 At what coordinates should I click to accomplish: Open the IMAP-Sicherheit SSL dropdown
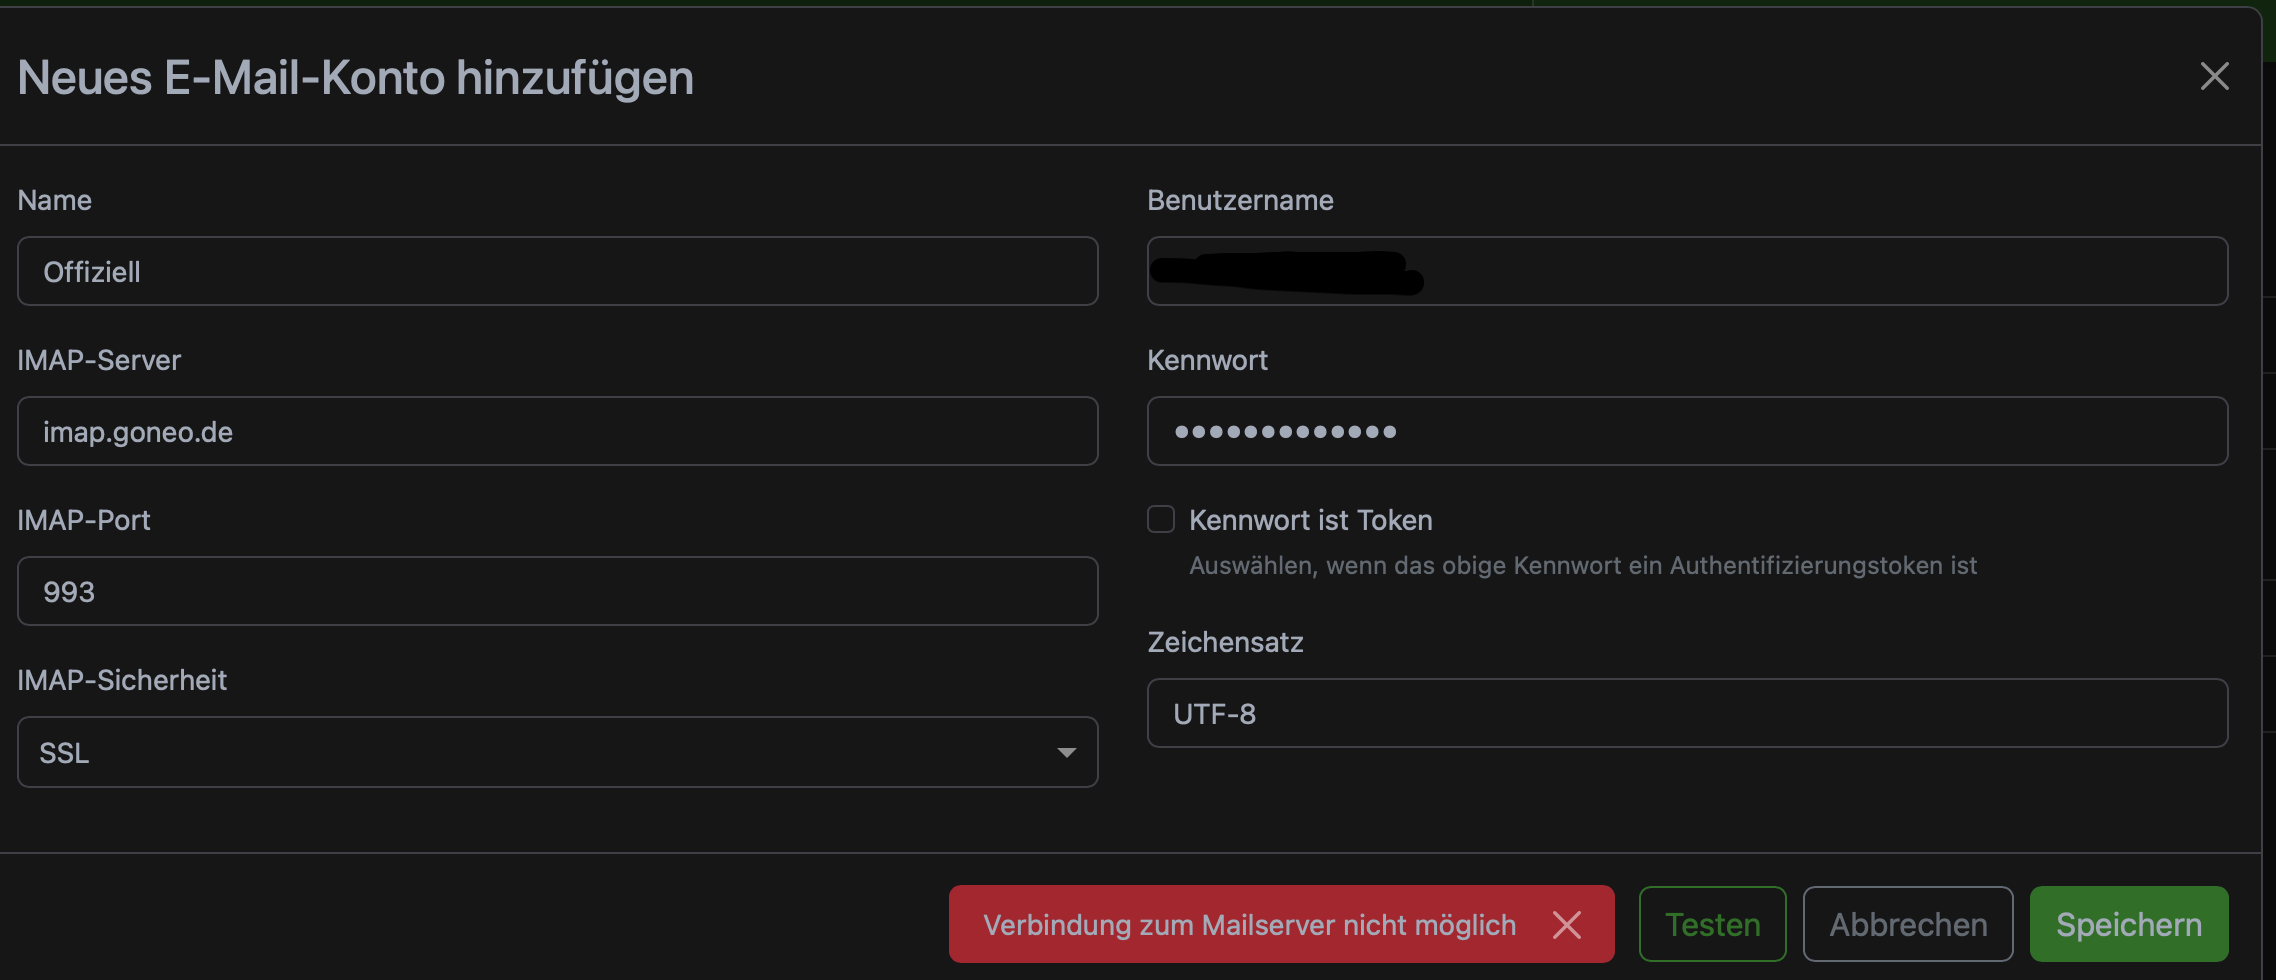(x=557, y=752)
